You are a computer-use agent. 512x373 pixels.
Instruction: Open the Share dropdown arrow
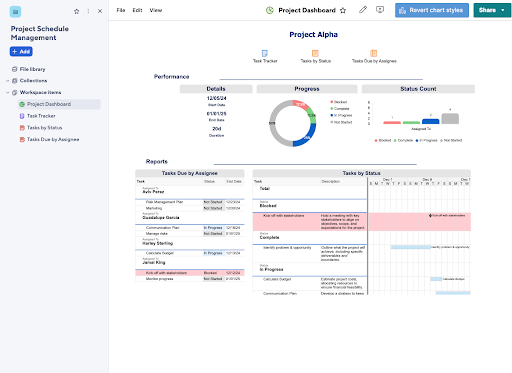[x=503, y=10]
